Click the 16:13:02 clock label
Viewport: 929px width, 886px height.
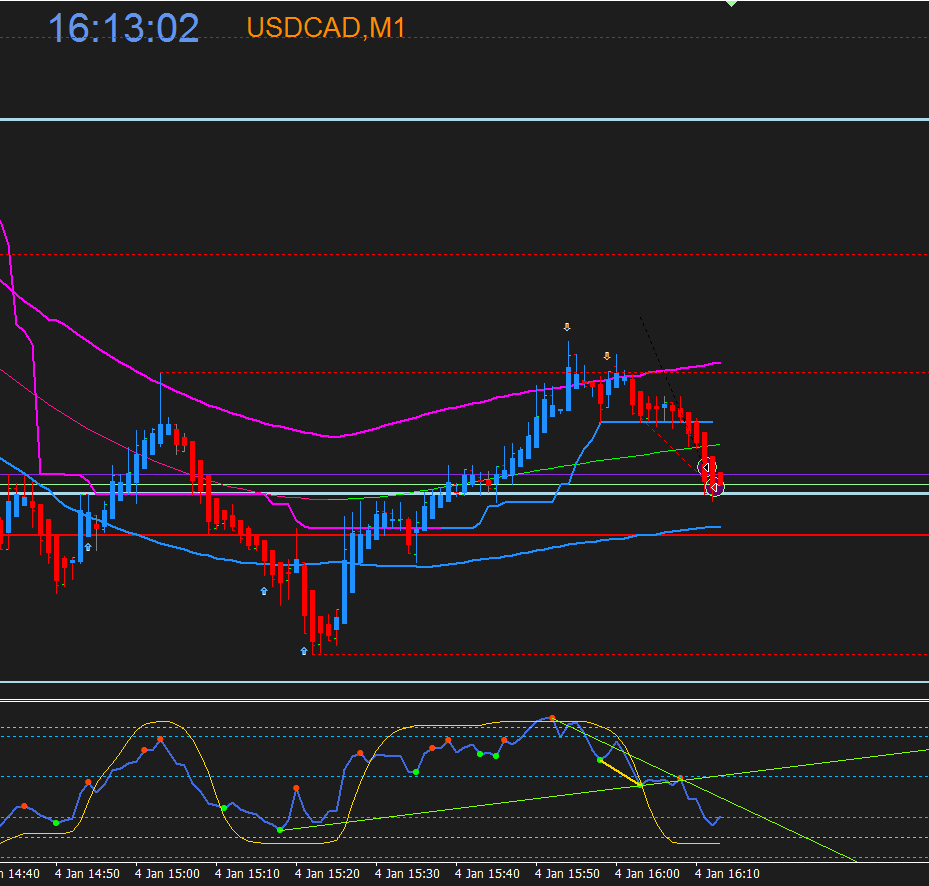click(x=123, y=28)
